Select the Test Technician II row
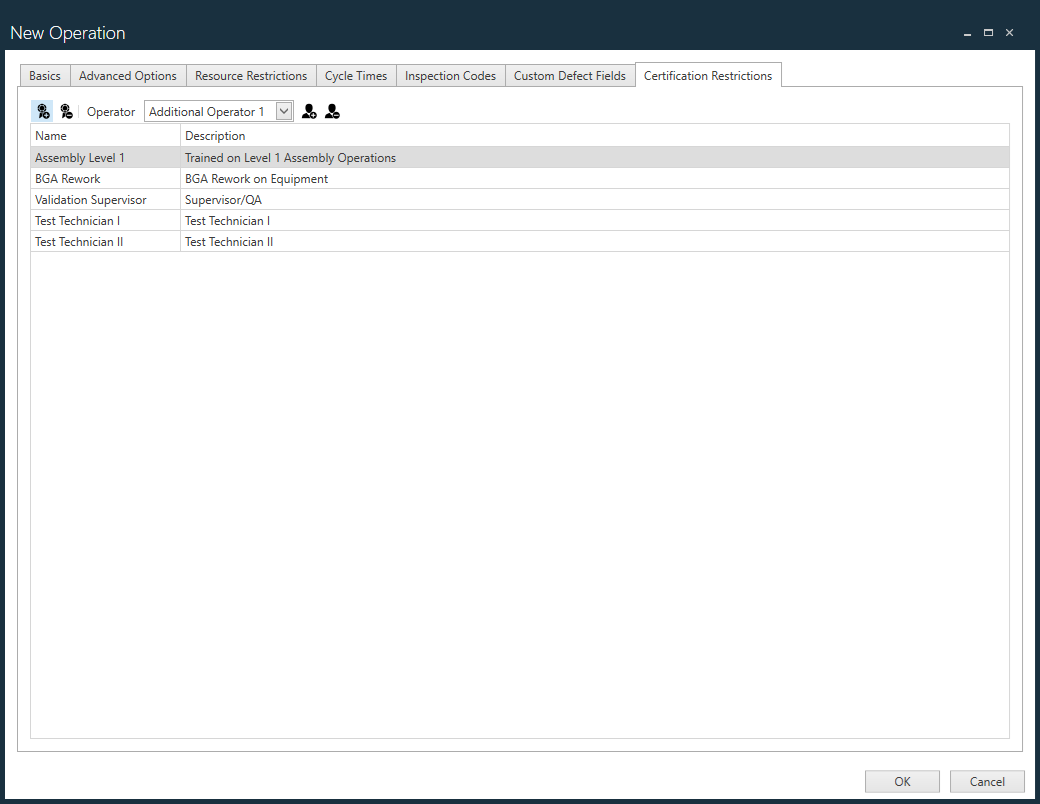The width and height of the screenshot is (1040, 804). pos(105,241)
